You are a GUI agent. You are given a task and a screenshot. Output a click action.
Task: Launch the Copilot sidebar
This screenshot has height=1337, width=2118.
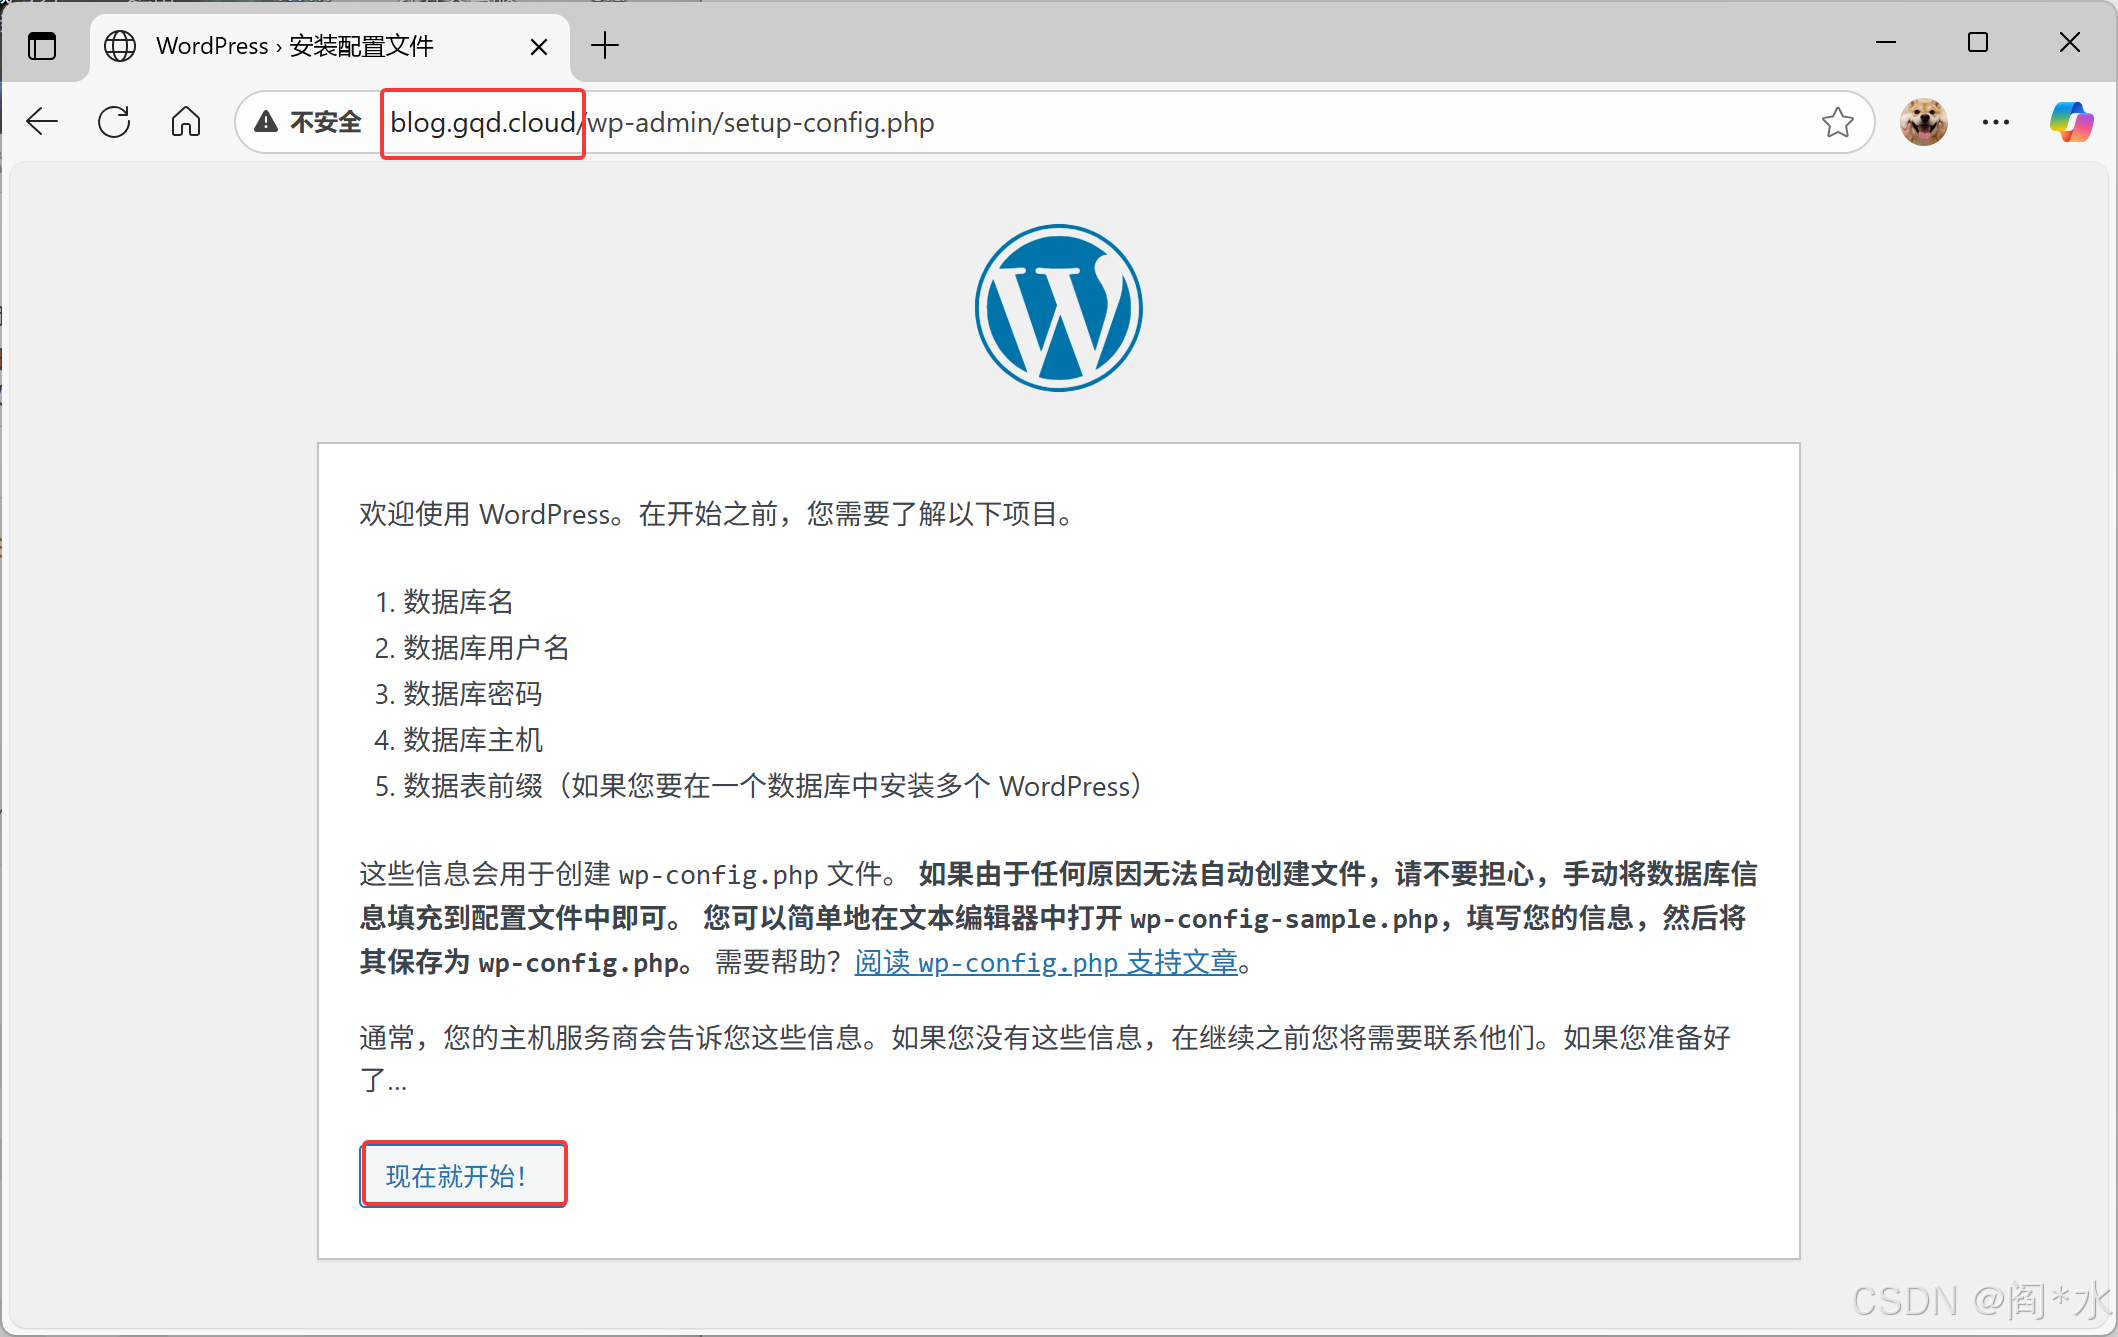click(x=2071, y=122)
